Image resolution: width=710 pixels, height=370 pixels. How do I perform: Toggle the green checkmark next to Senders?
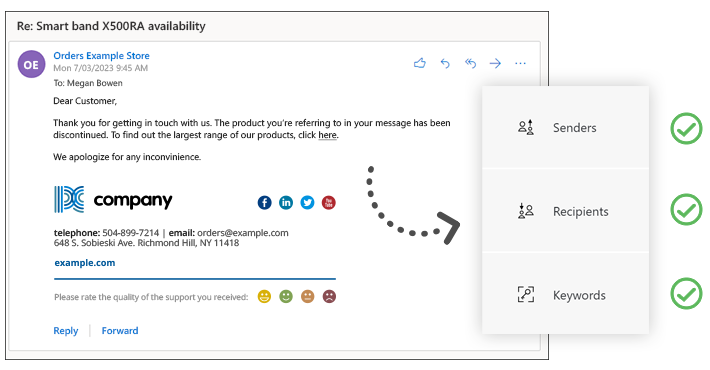click(686, 128)
